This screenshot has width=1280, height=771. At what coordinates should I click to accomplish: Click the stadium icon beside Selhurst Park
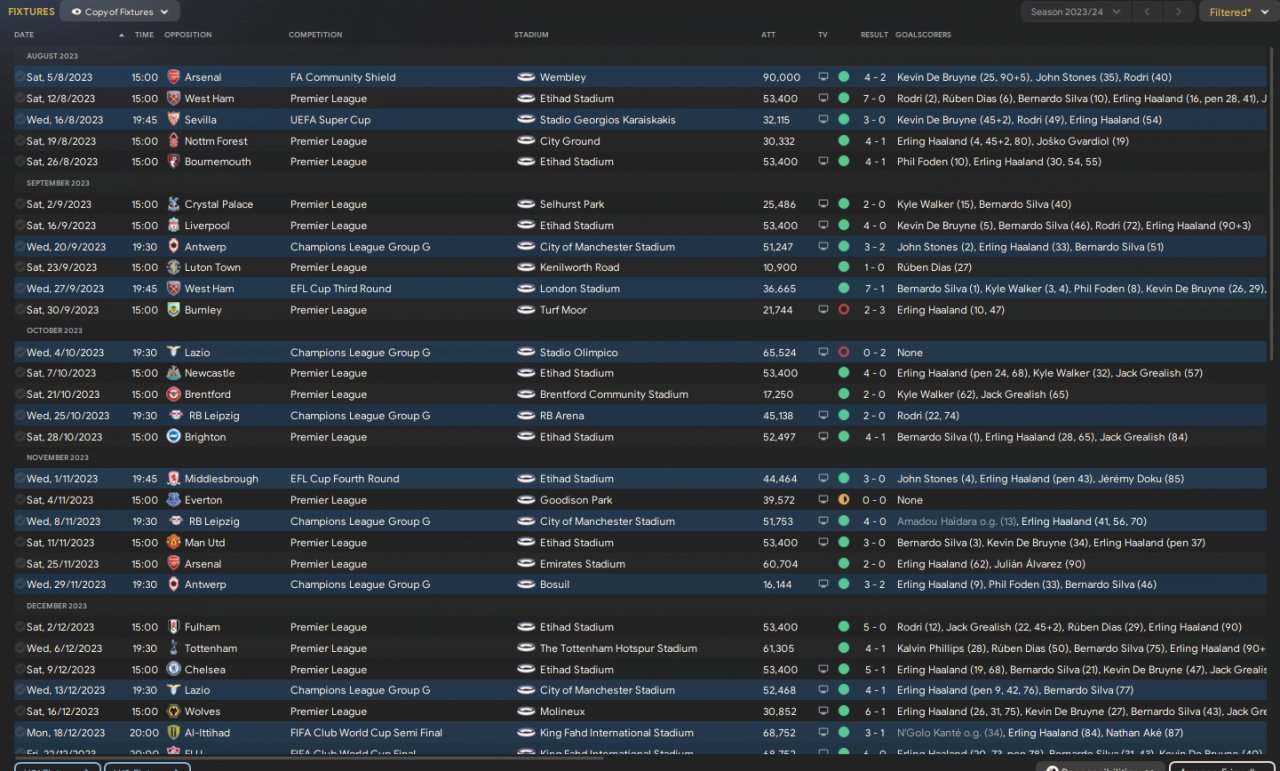click(x=526, y=204)
